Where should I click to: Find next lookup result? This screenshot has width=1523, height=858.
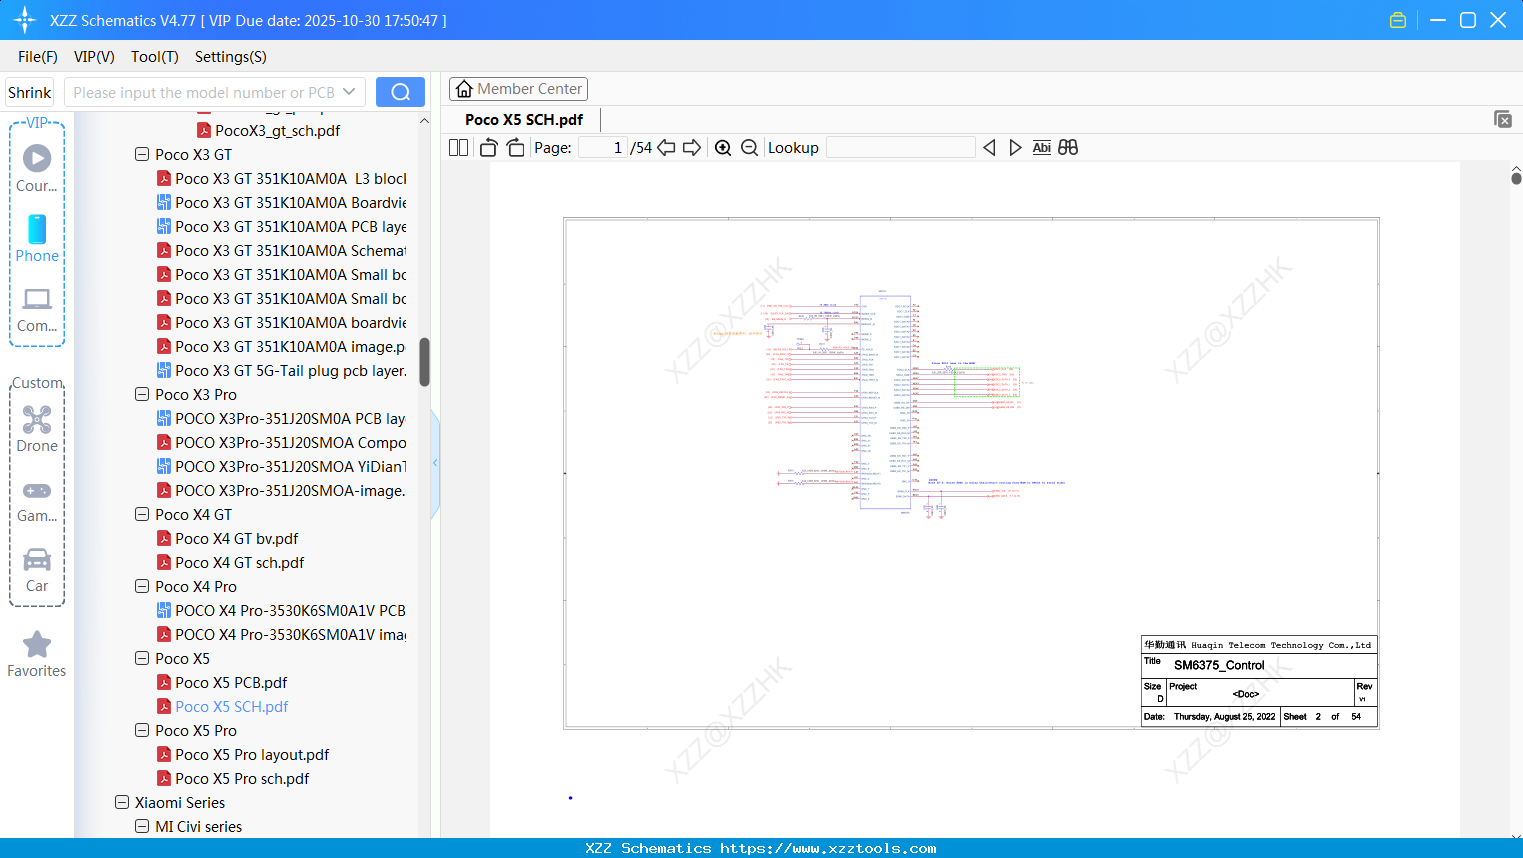[1015, 148]
